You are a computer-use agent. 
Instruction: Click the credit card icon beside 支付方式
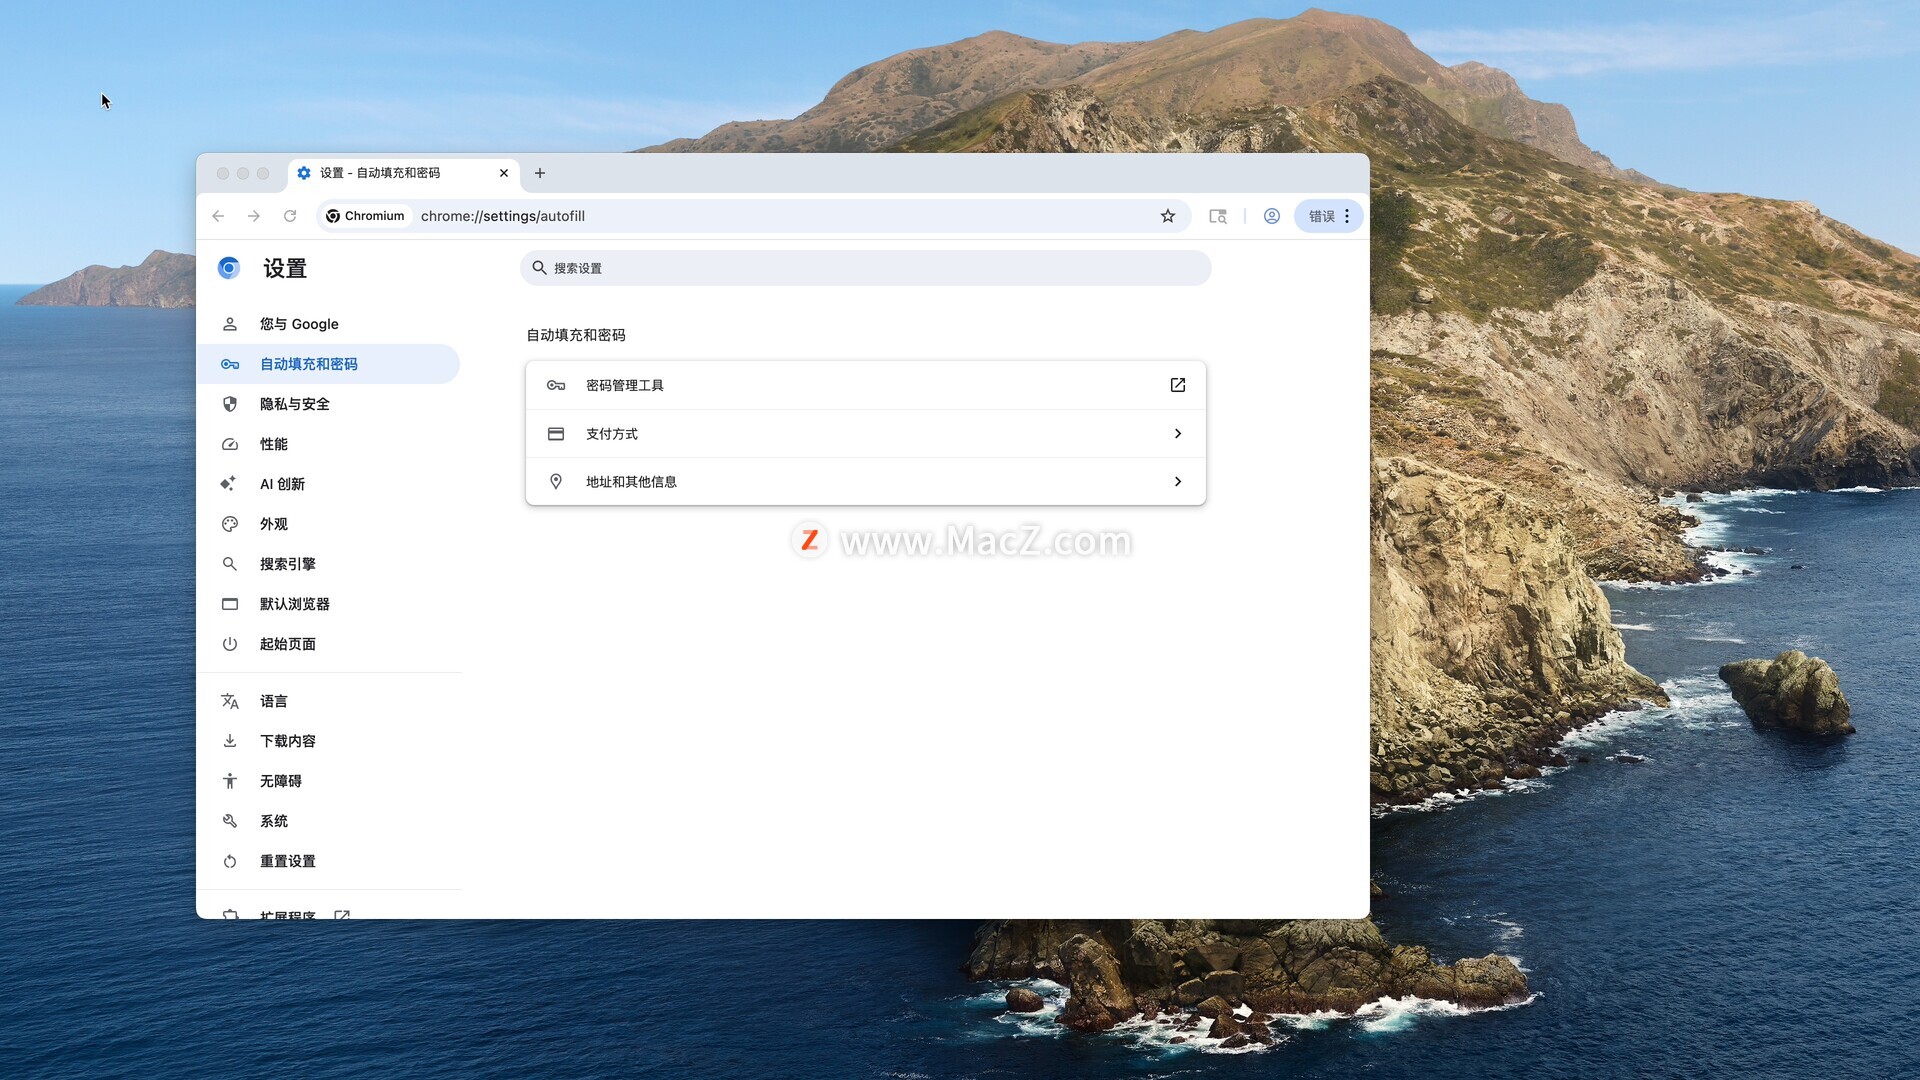(x=556, y=434)
